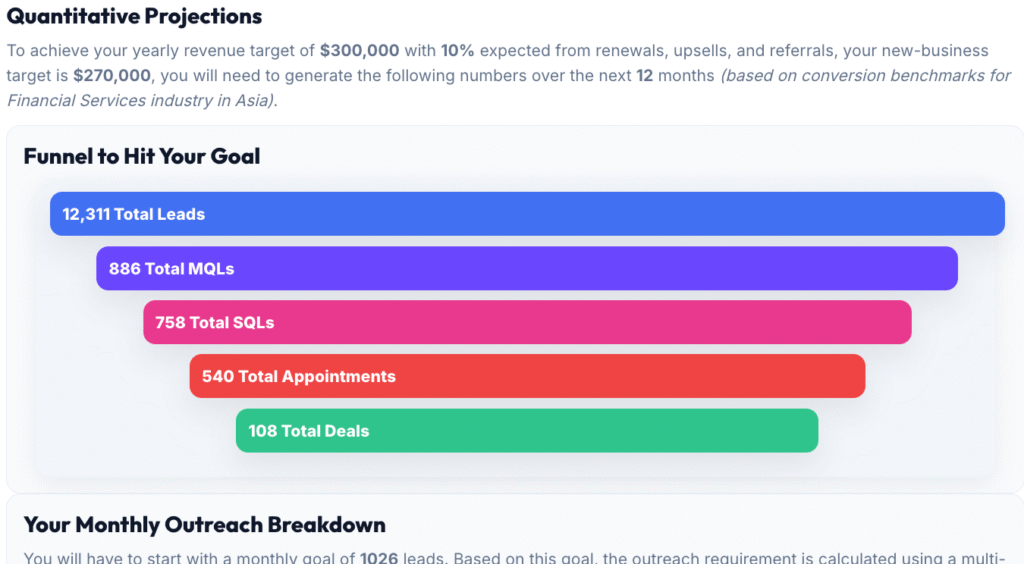Select the red 540 Total Appointments bar
Viewport: 1024px width, 564px height.
527,376
